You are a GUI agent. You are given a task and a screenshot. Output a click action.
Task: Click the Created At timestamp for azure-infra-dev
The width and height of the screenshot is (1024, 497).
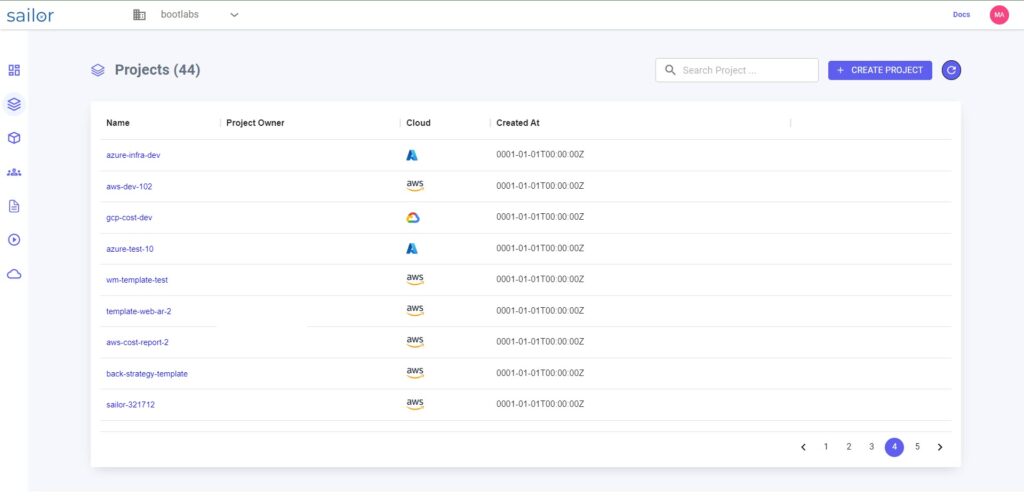pos(540,155)
